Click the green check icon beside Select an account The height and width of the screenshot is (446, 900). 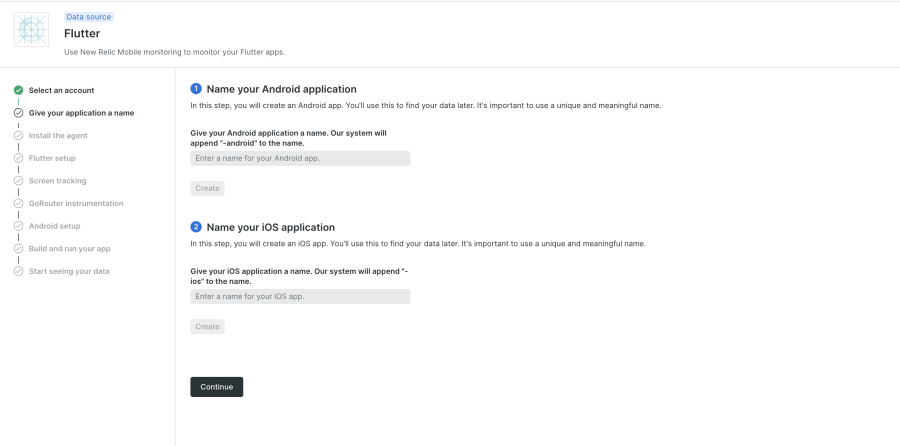tap(18, 90)
